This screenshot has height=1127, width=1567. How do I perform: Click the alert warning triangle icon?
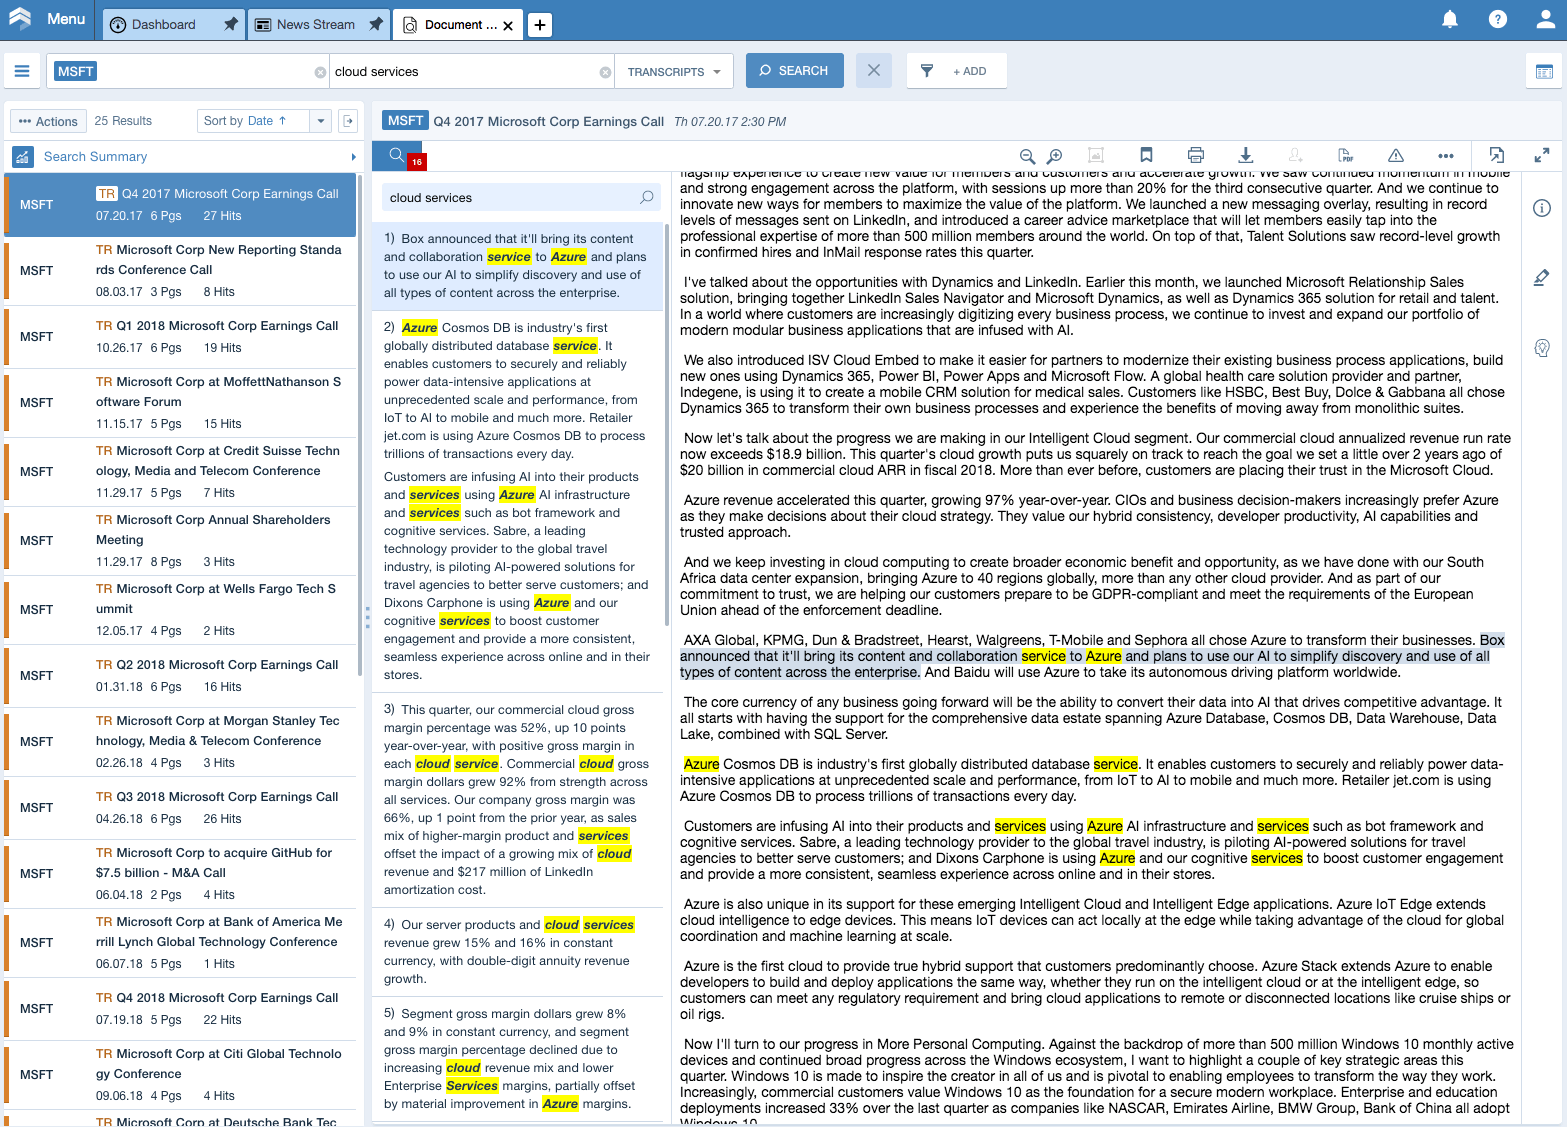(1396, 155)
